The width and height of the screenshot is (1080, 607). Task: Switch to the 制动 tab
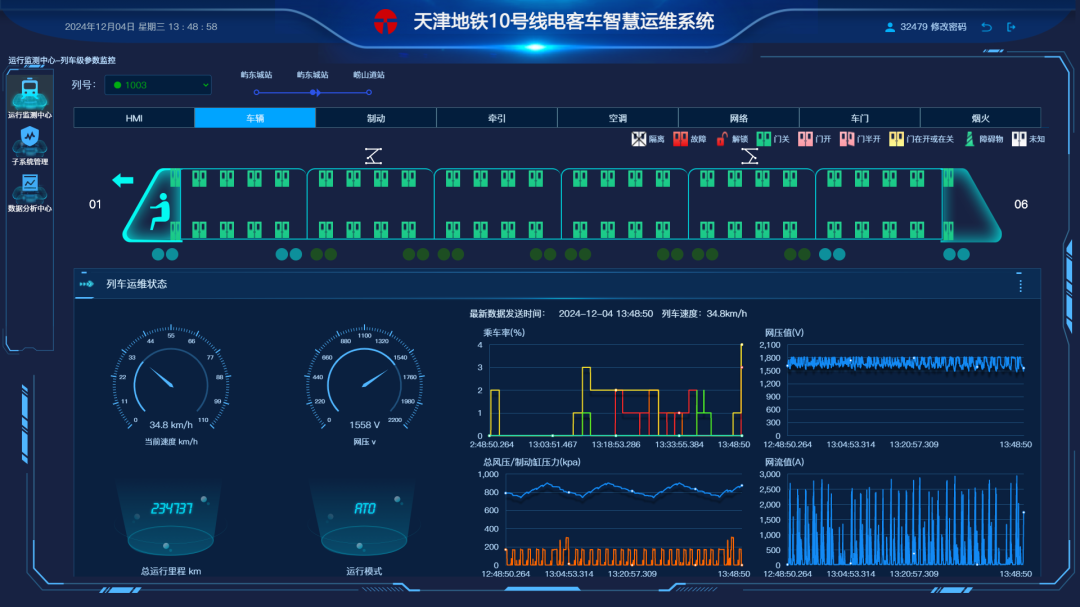376,118
